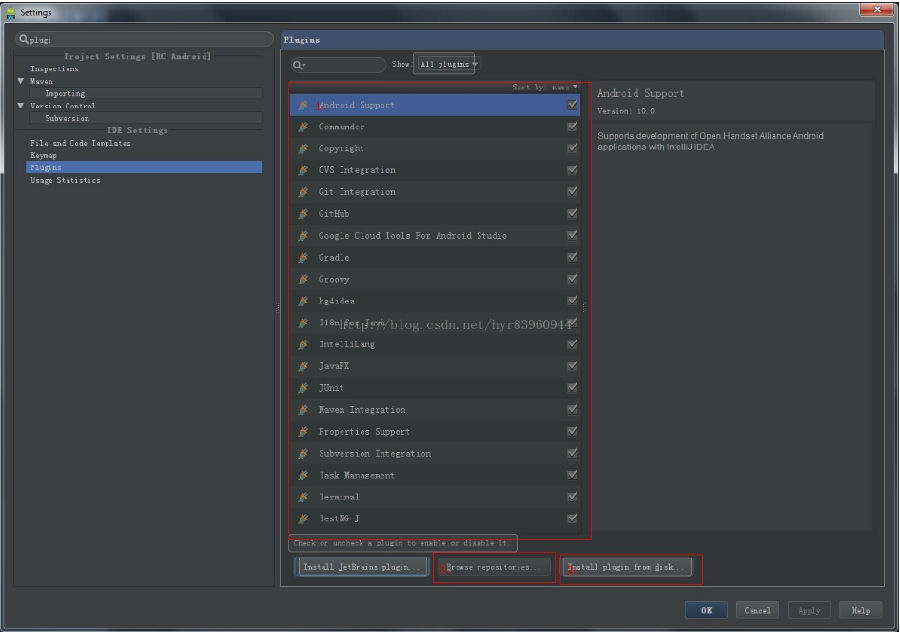Confirm settings with the OK button
The image size is (900, 632).
(707, 610)
